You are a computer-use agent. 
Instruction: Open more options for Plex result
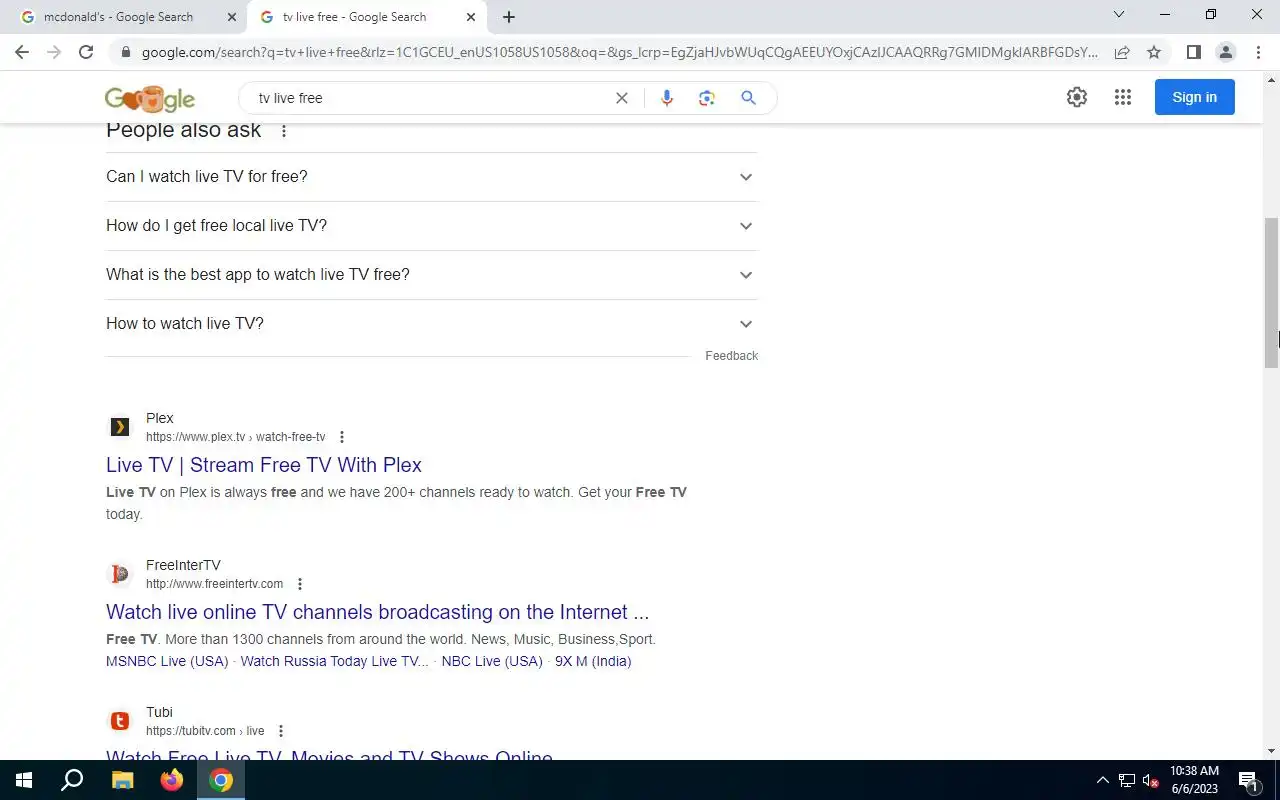(x=342, y=437)
